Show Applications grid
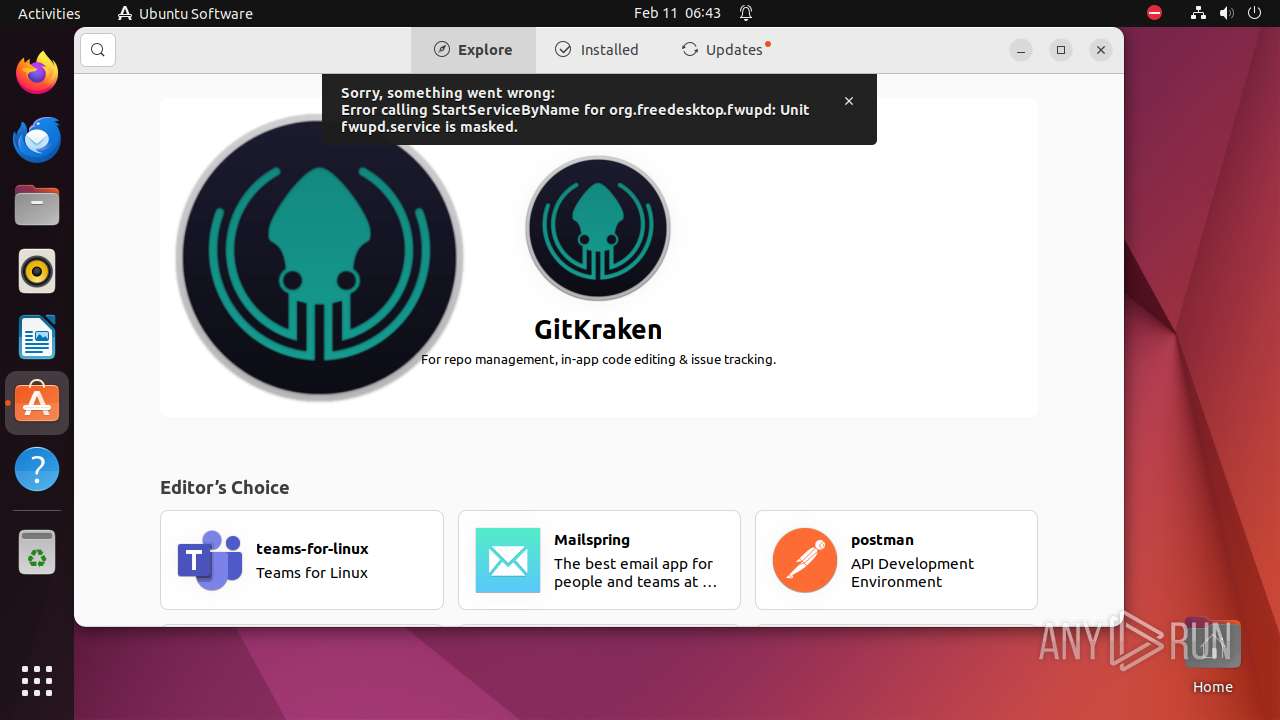Viewport: 1280px width, 720px height. click(37, 681)
